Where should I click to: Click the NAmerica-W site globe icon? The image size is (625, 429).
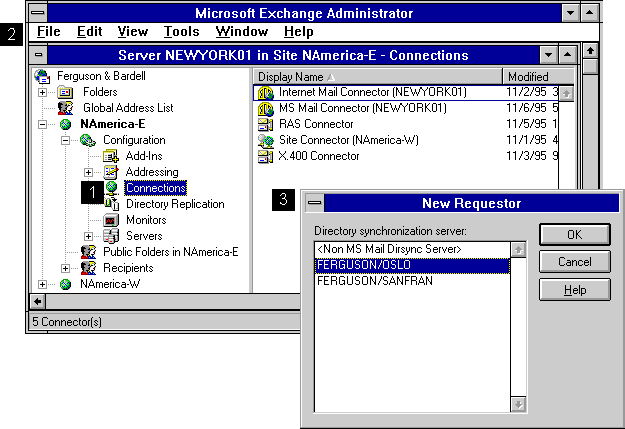(x=65, y=284)
